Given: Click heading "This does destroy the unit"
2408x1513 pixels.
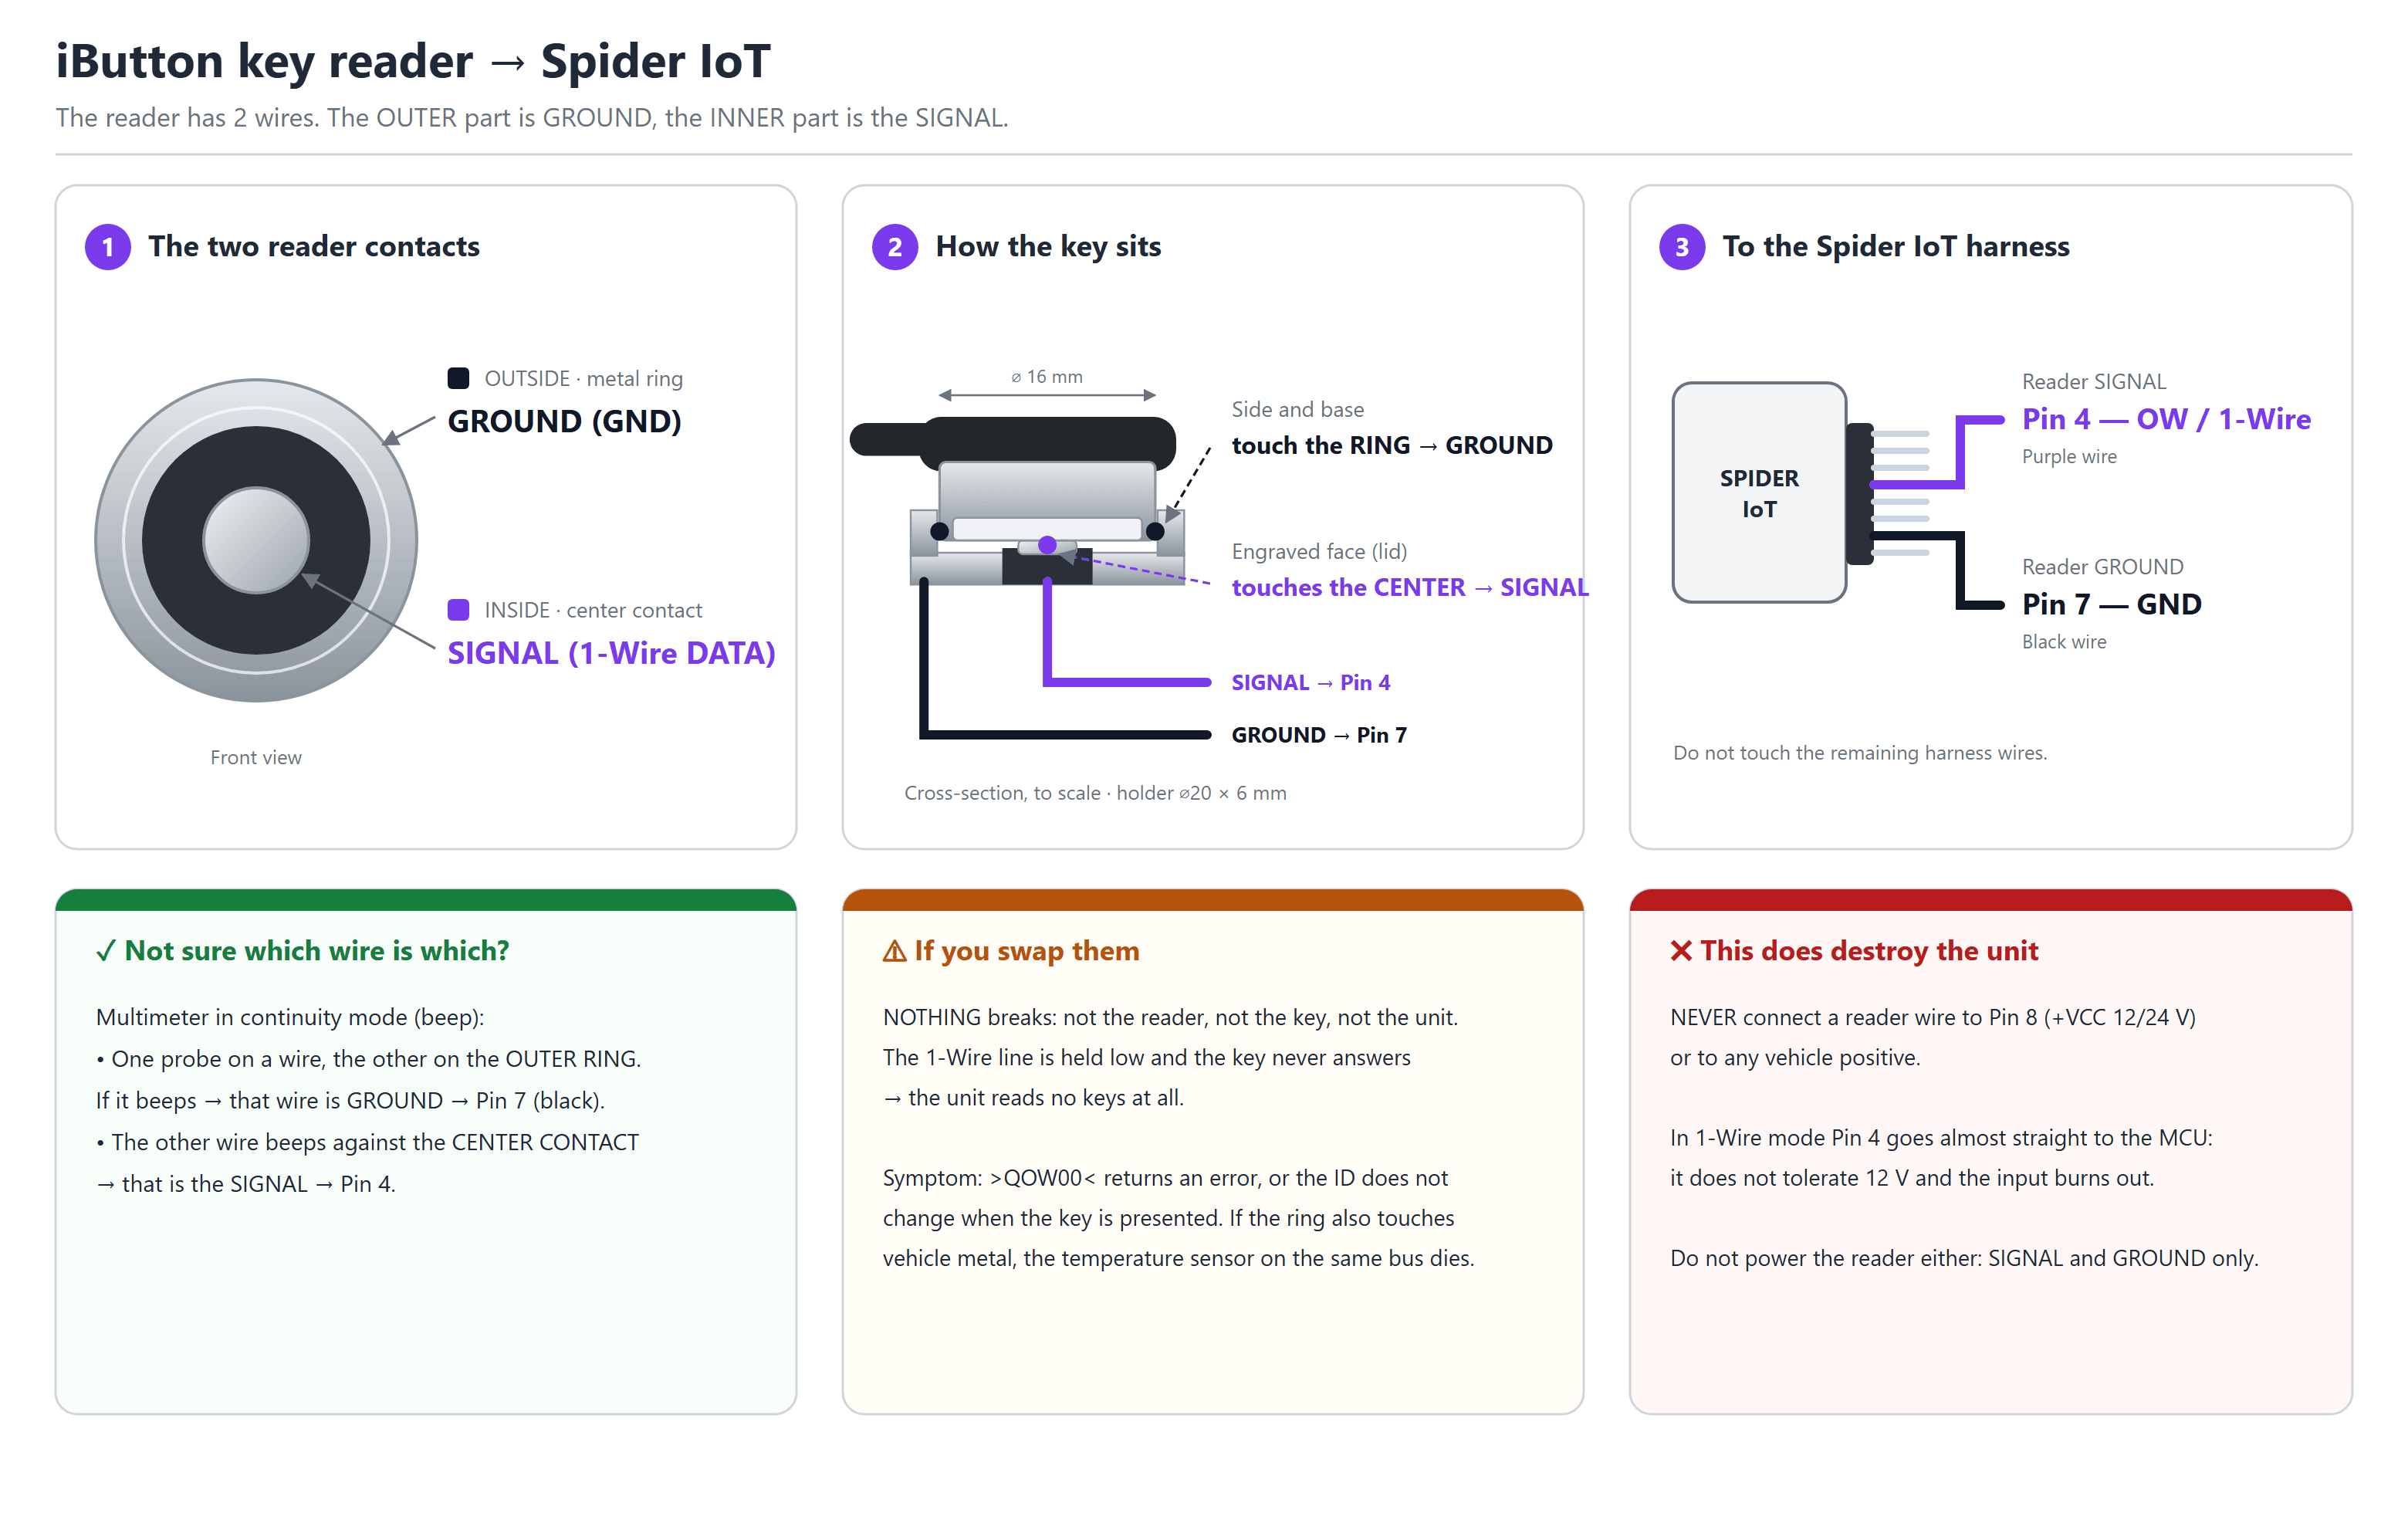Looking at the screenshot, I should pyautogui.click(x=1869, y=951).
